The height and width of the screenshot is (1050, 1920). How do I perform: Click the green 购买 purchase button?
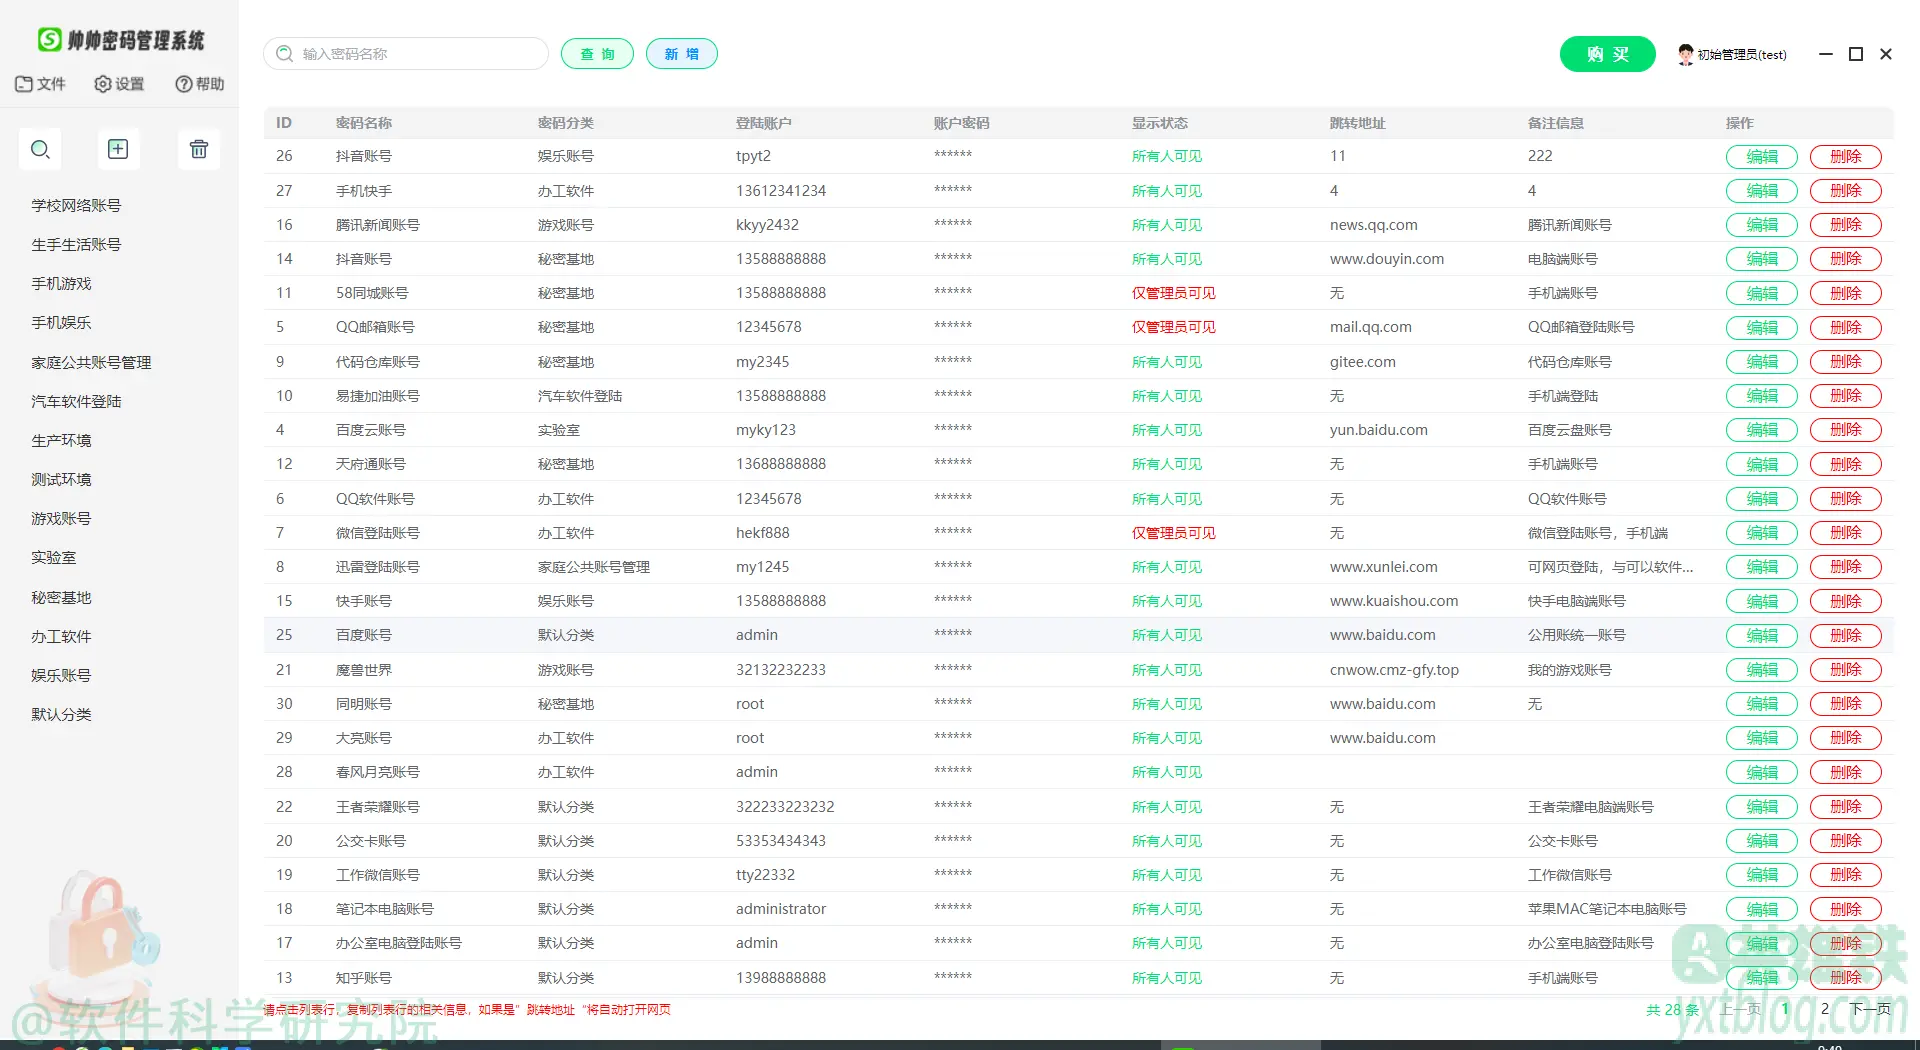pos(1607,54)
